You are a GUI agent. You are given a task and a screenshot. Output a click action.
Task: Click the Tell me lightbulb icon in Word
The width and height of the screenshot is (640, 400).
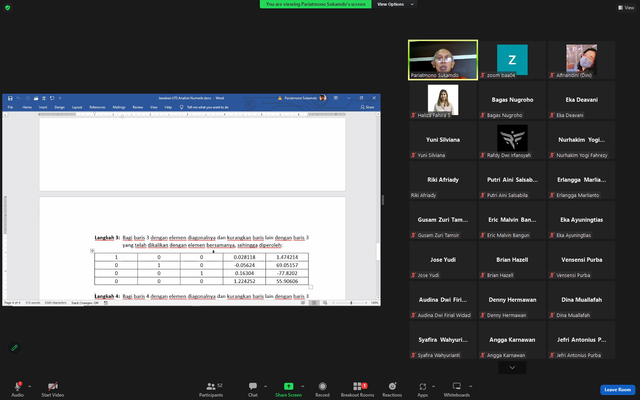click(x=182, y=107)
